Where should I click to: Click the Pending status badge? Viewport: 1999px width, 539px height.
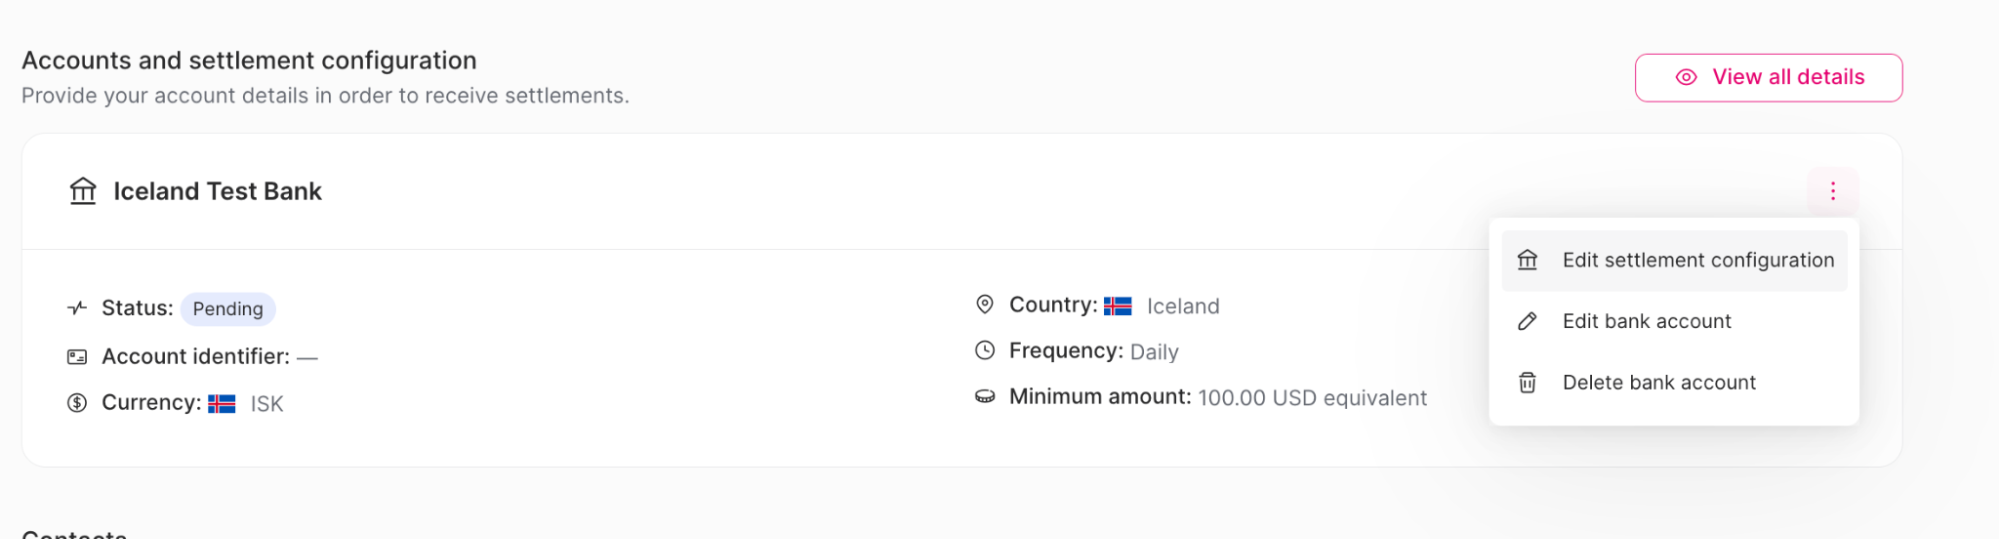coord(228,309)
